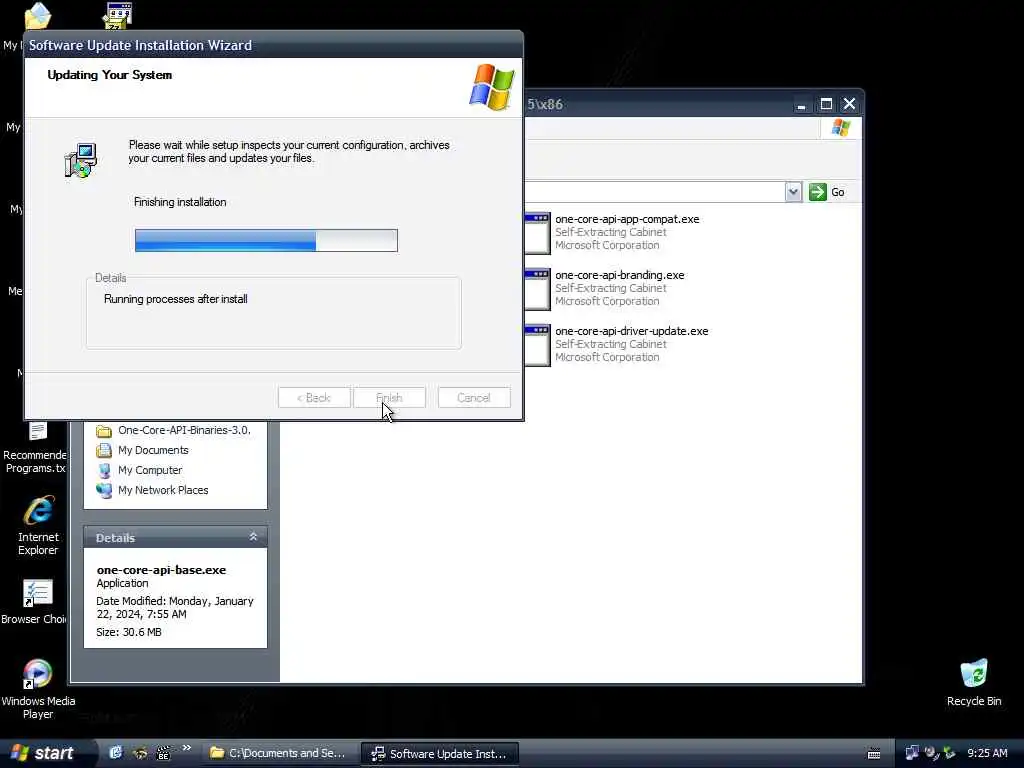Select the one-core-api-app-compat.exe file name
Image resolution: width=1024 pixels, height=768 pixels.
click(x=627, y=219)
